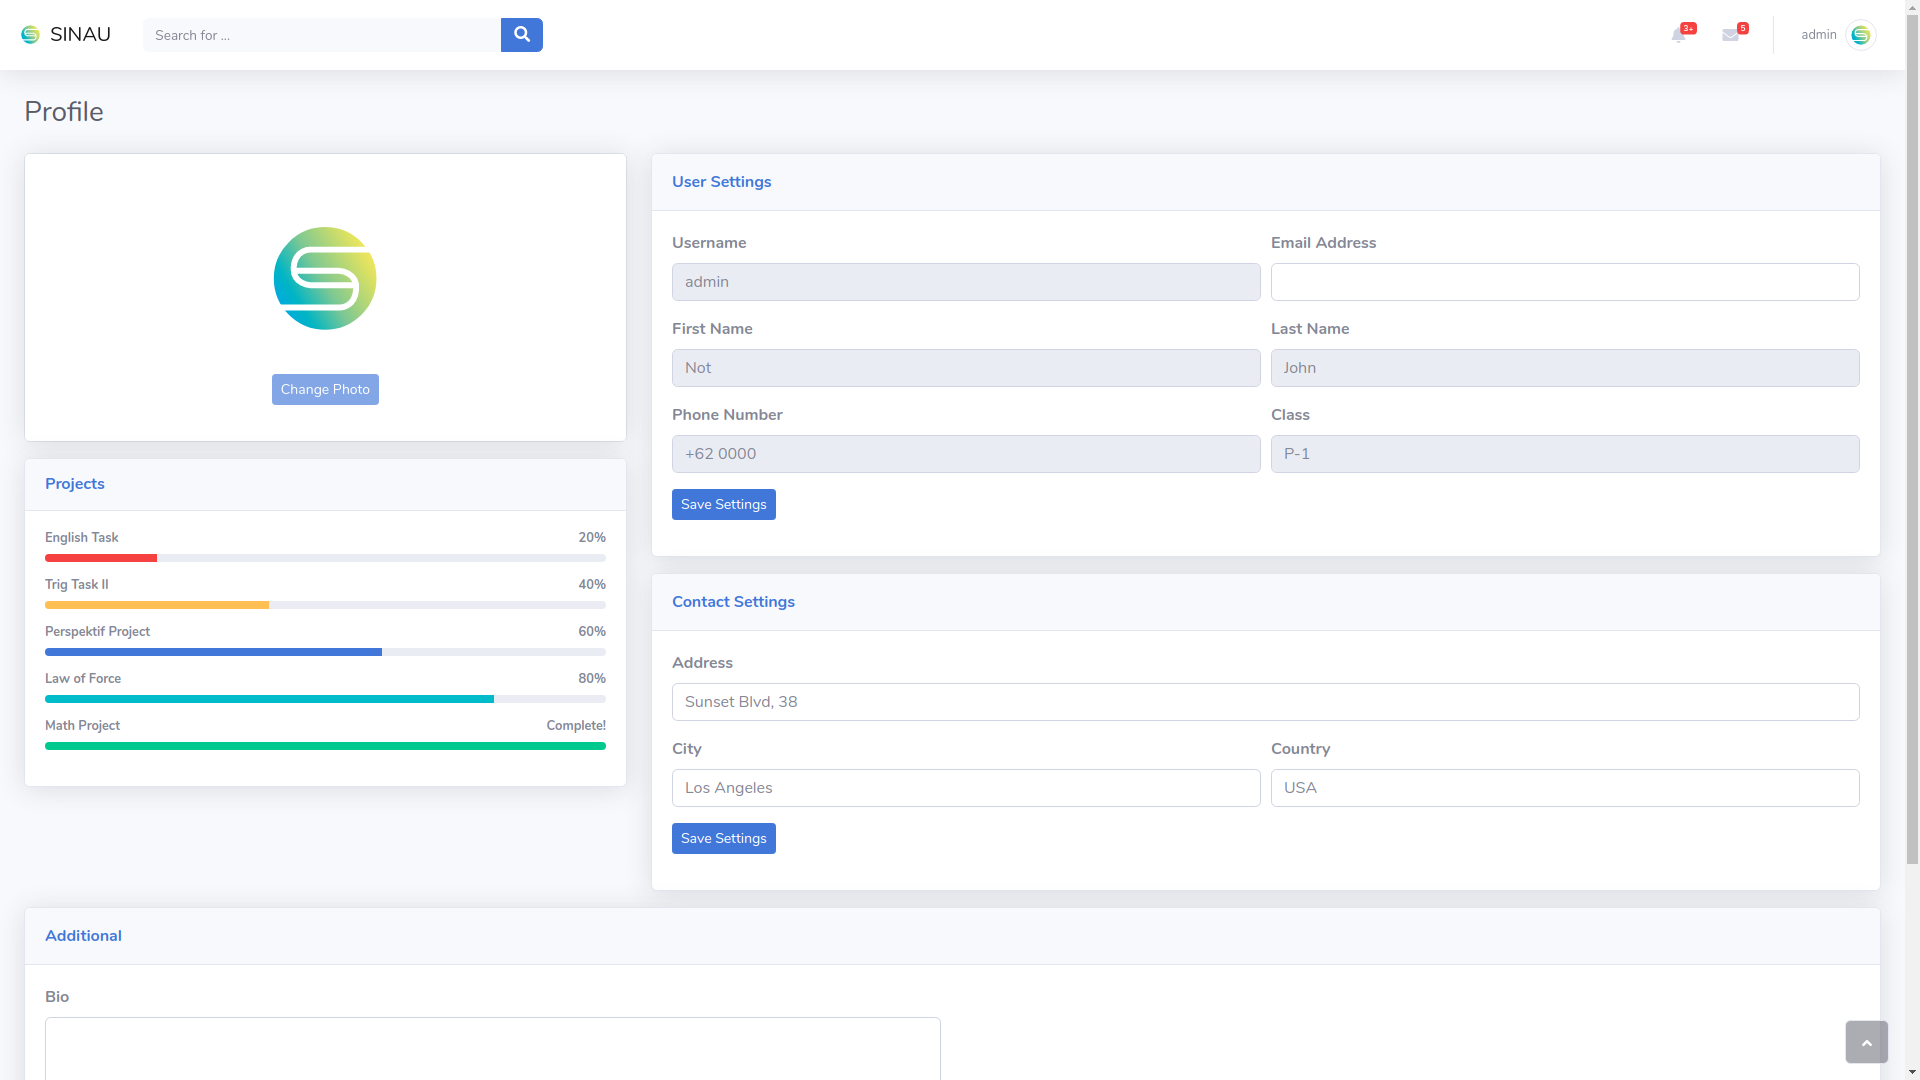Image resolution: width=1920 pixels, height=1080 pixels.
Task: Click the top search text box
Action: pyautogui.click(x=321, y=35)
